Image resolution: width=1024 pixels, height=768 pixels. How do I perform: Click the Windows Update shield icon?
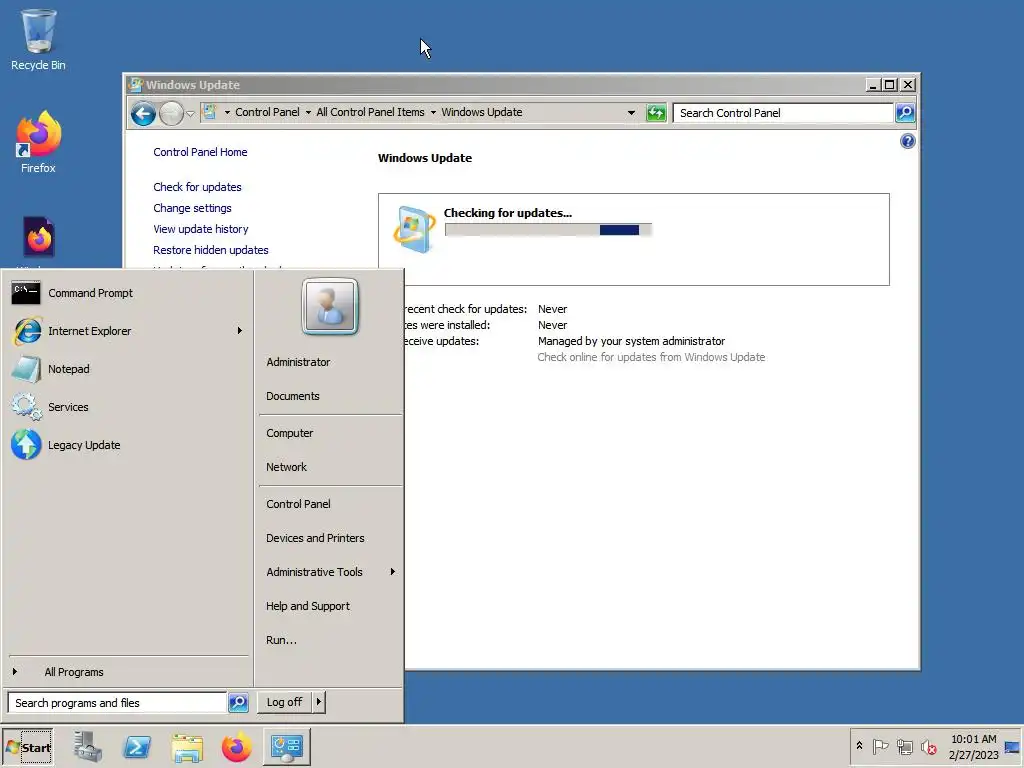click(414, 229)
